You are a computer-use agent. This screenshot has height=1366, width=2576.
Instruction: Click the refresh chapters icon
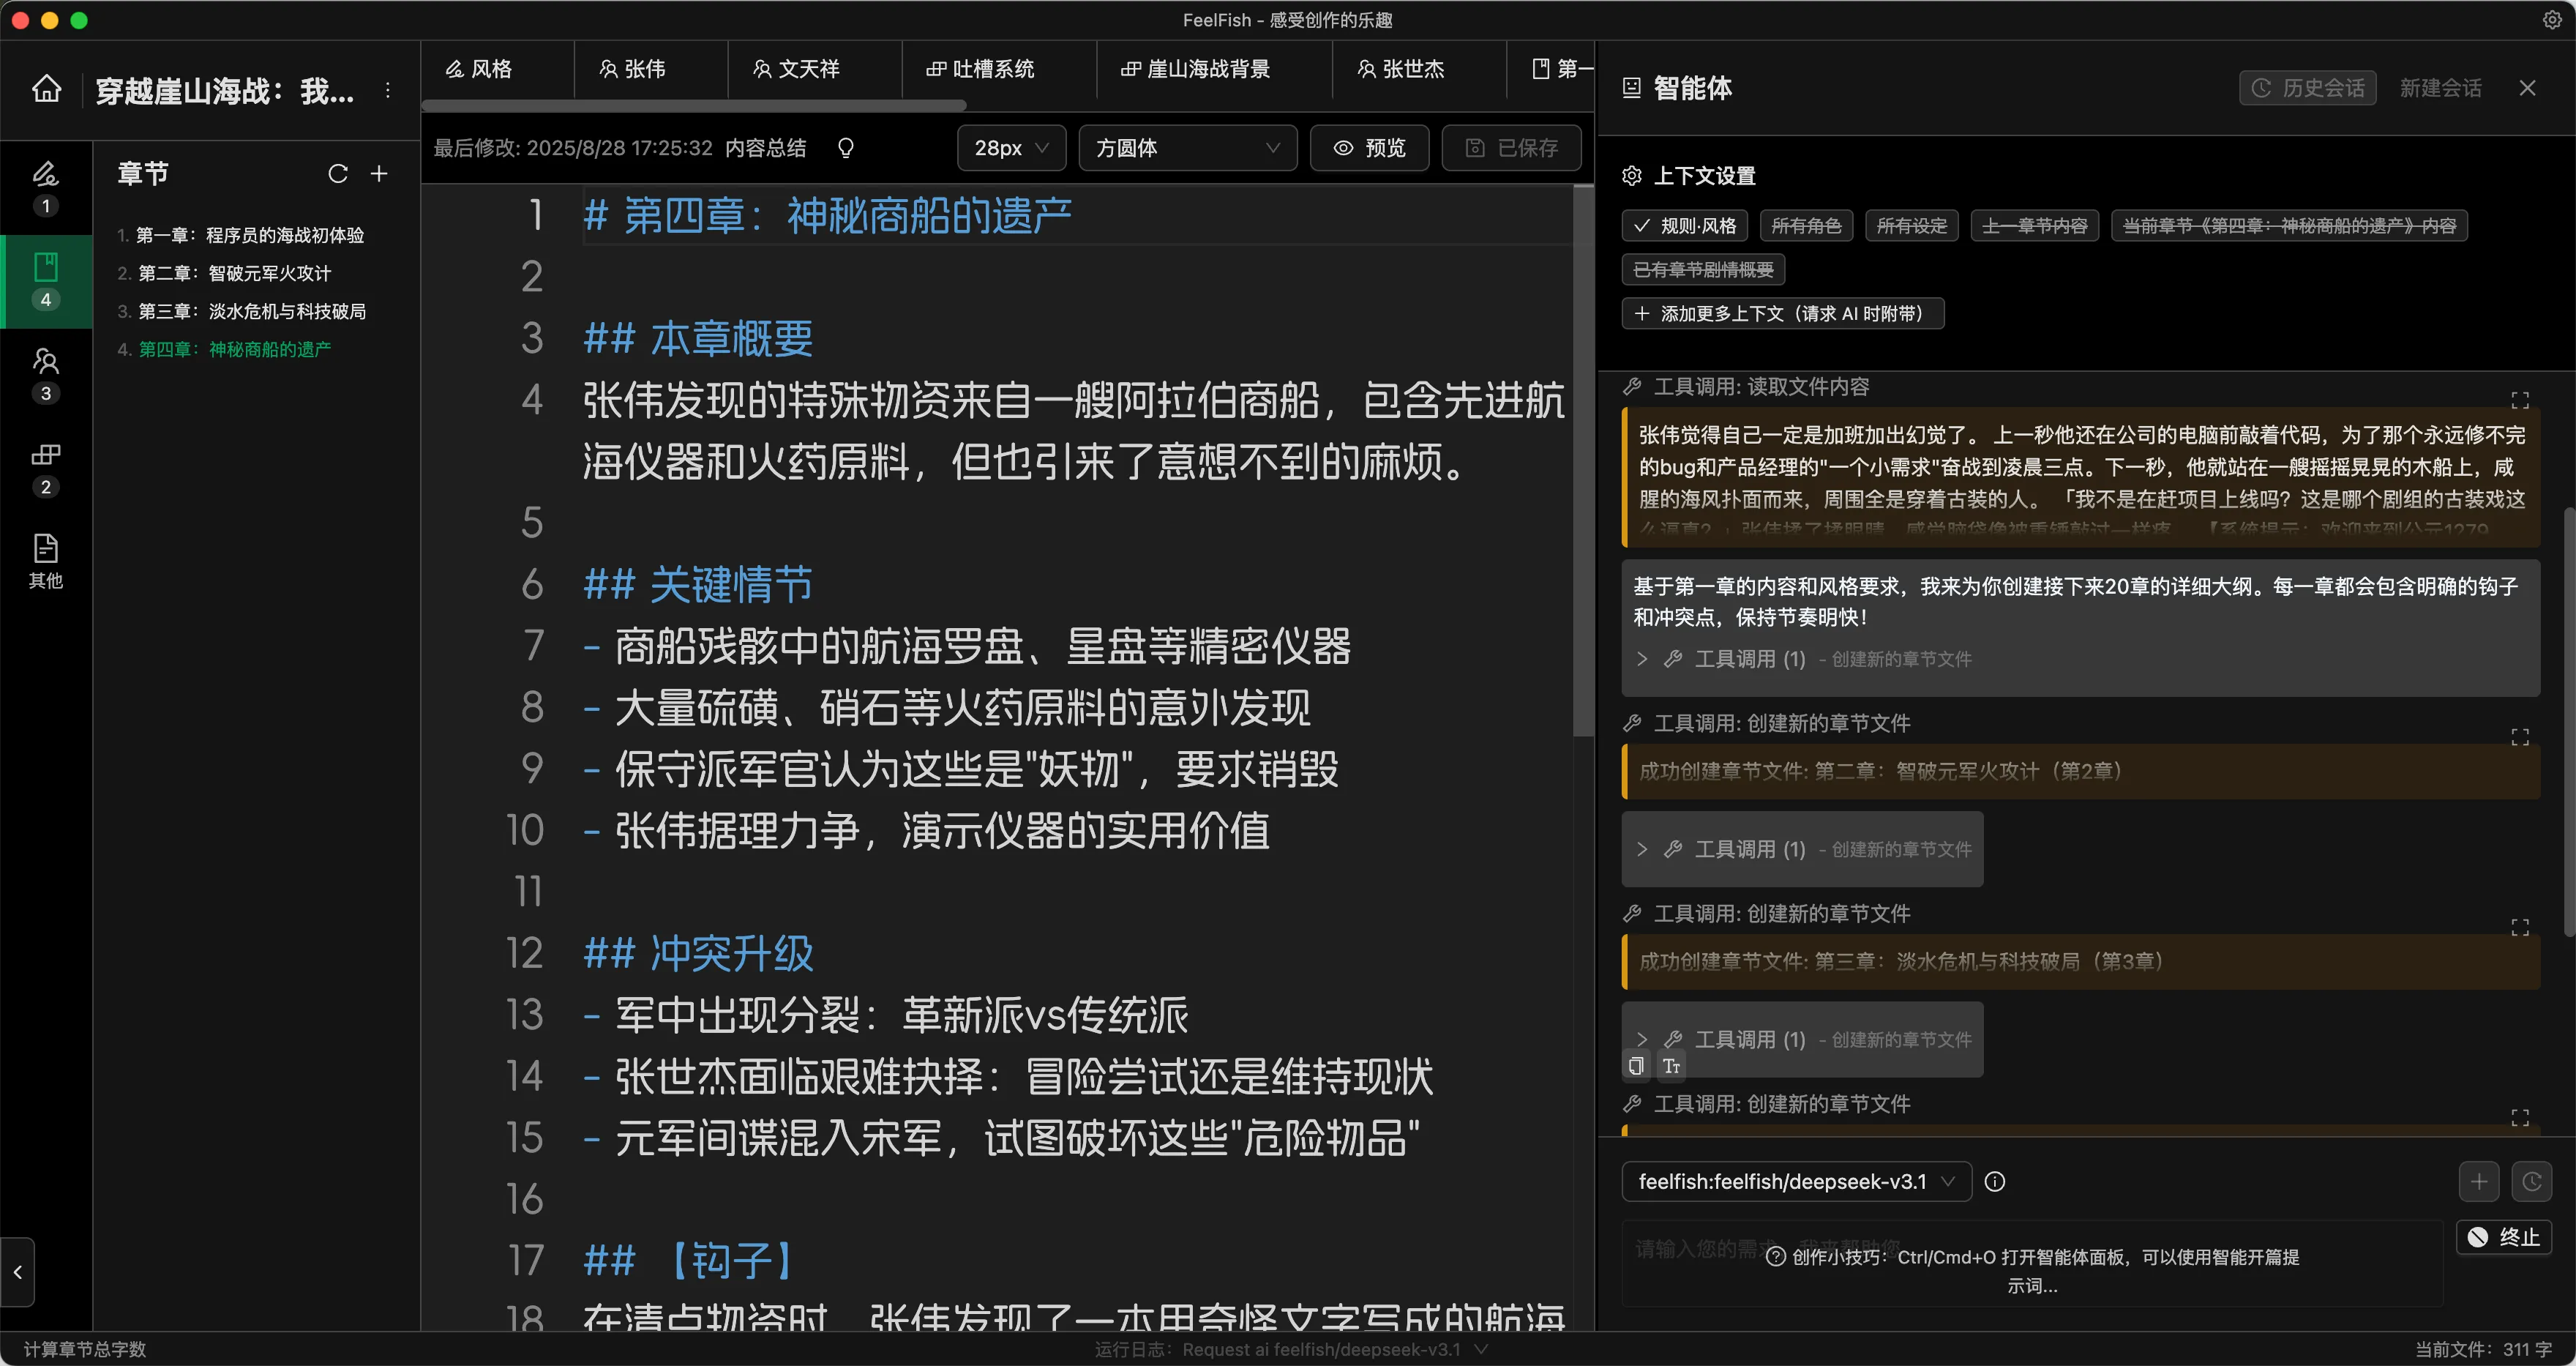(338, 174)
